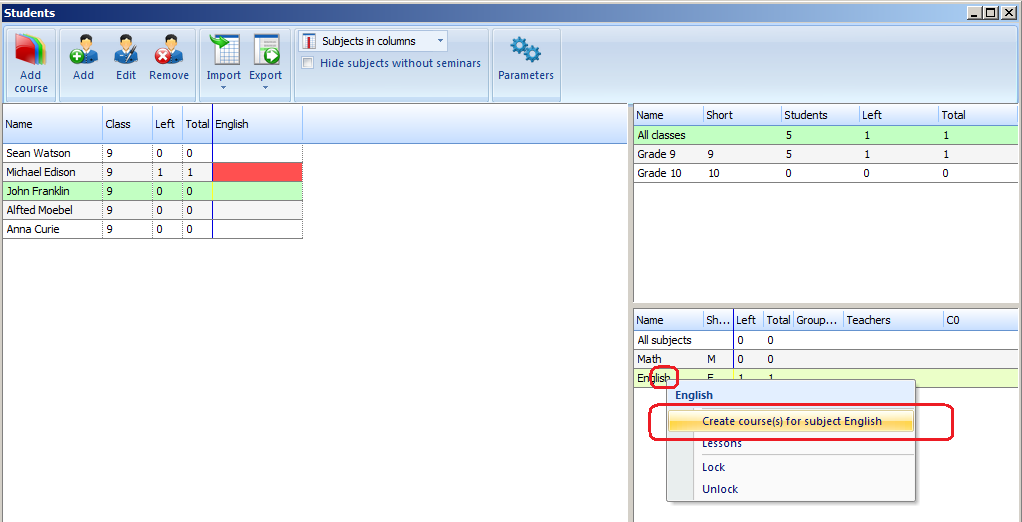The image size is (1022, 522).
Task: Click the Edit student icon
Action: [x=126, y=50]
